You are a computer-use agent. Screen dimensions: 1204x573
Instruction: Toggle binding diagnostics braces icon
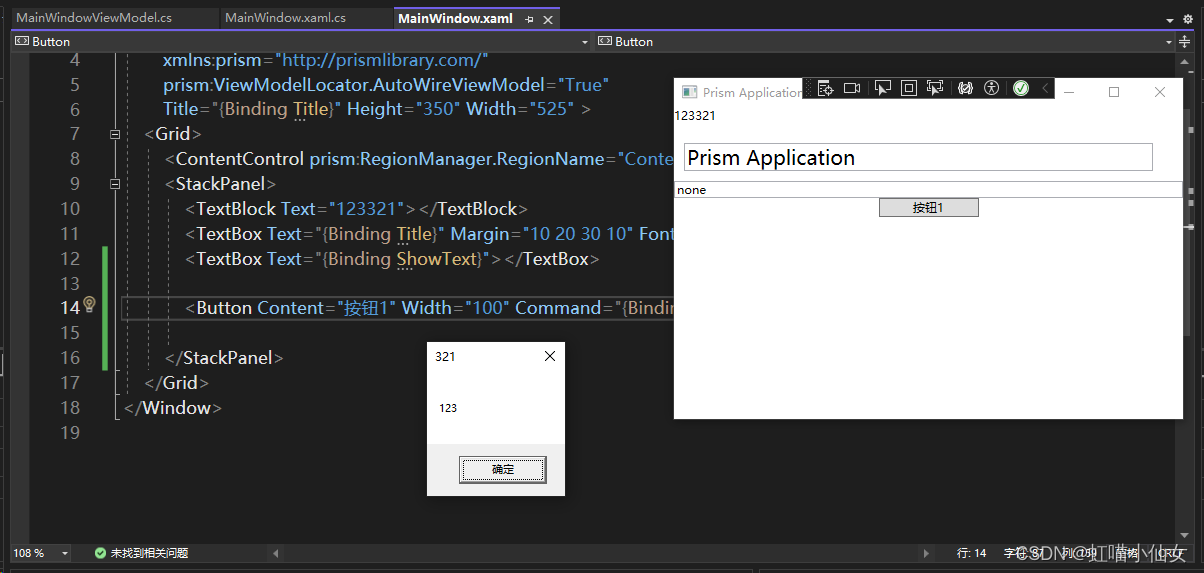pos(965,89)
